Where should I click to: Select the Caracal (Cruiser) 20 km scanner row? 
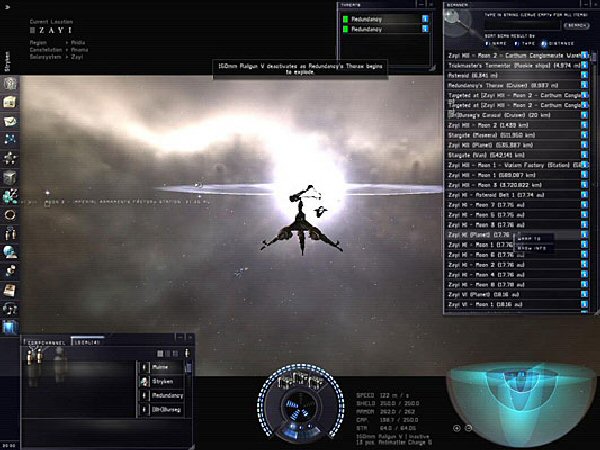pos(513,115)
